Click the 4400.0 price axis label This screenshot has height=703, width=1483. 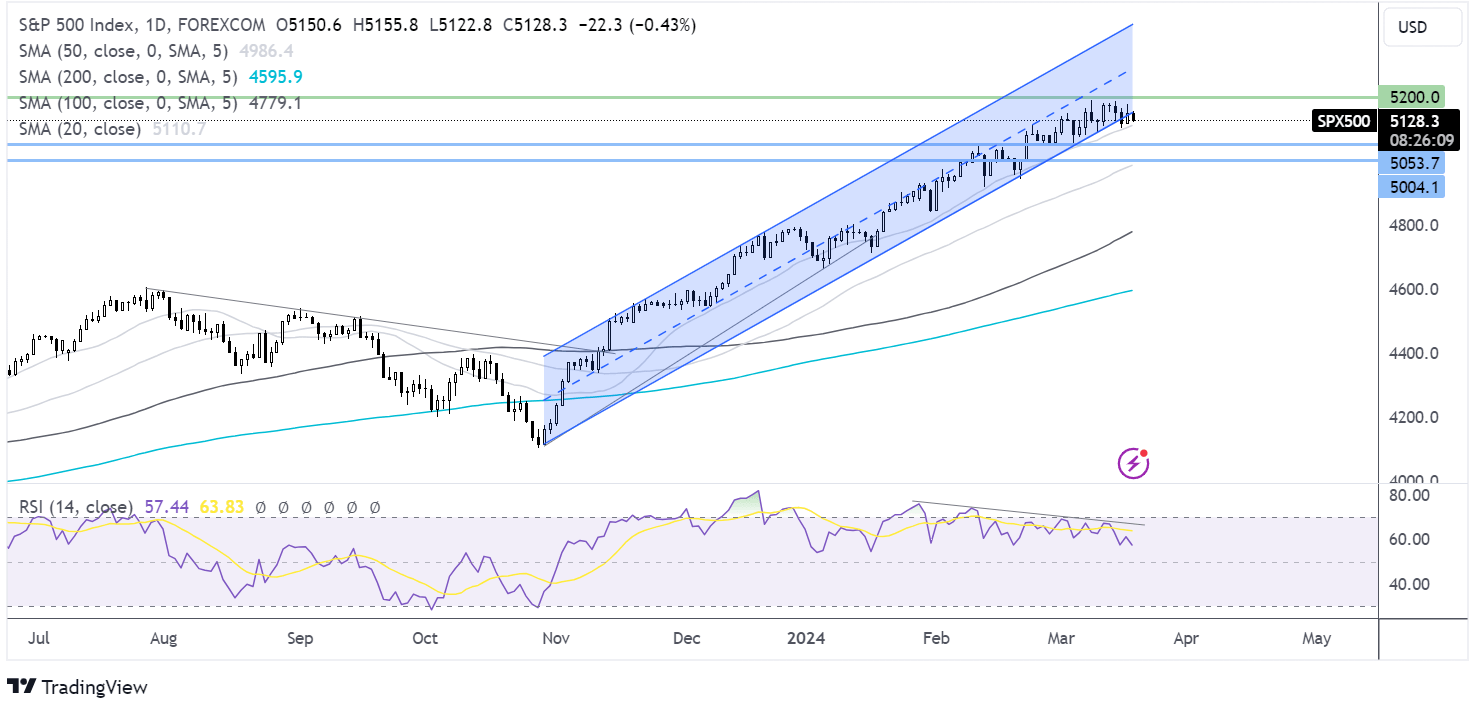tap(1412, 354)
